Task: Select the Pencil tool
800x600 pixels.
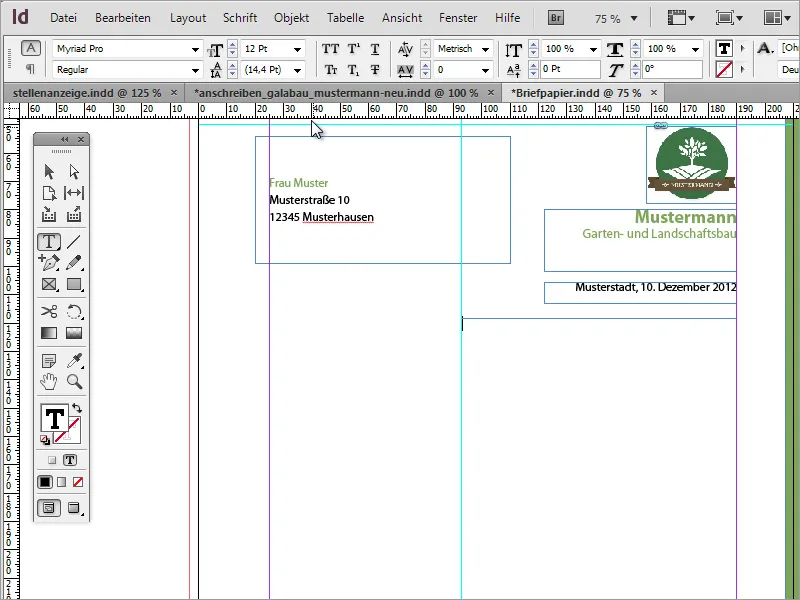Action: point(74,262)
